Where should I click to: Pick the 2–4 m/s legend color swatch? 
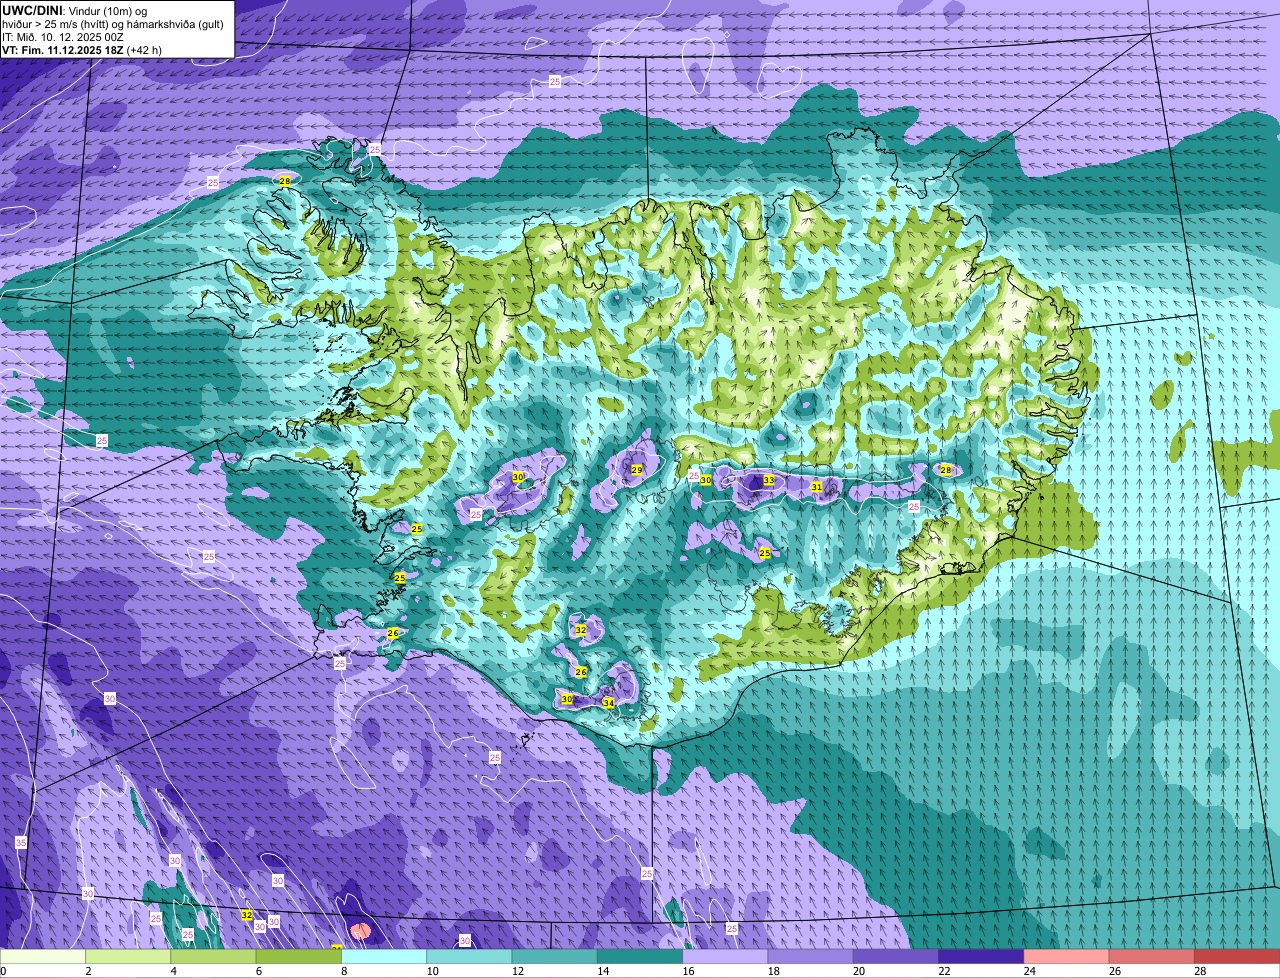128,957
